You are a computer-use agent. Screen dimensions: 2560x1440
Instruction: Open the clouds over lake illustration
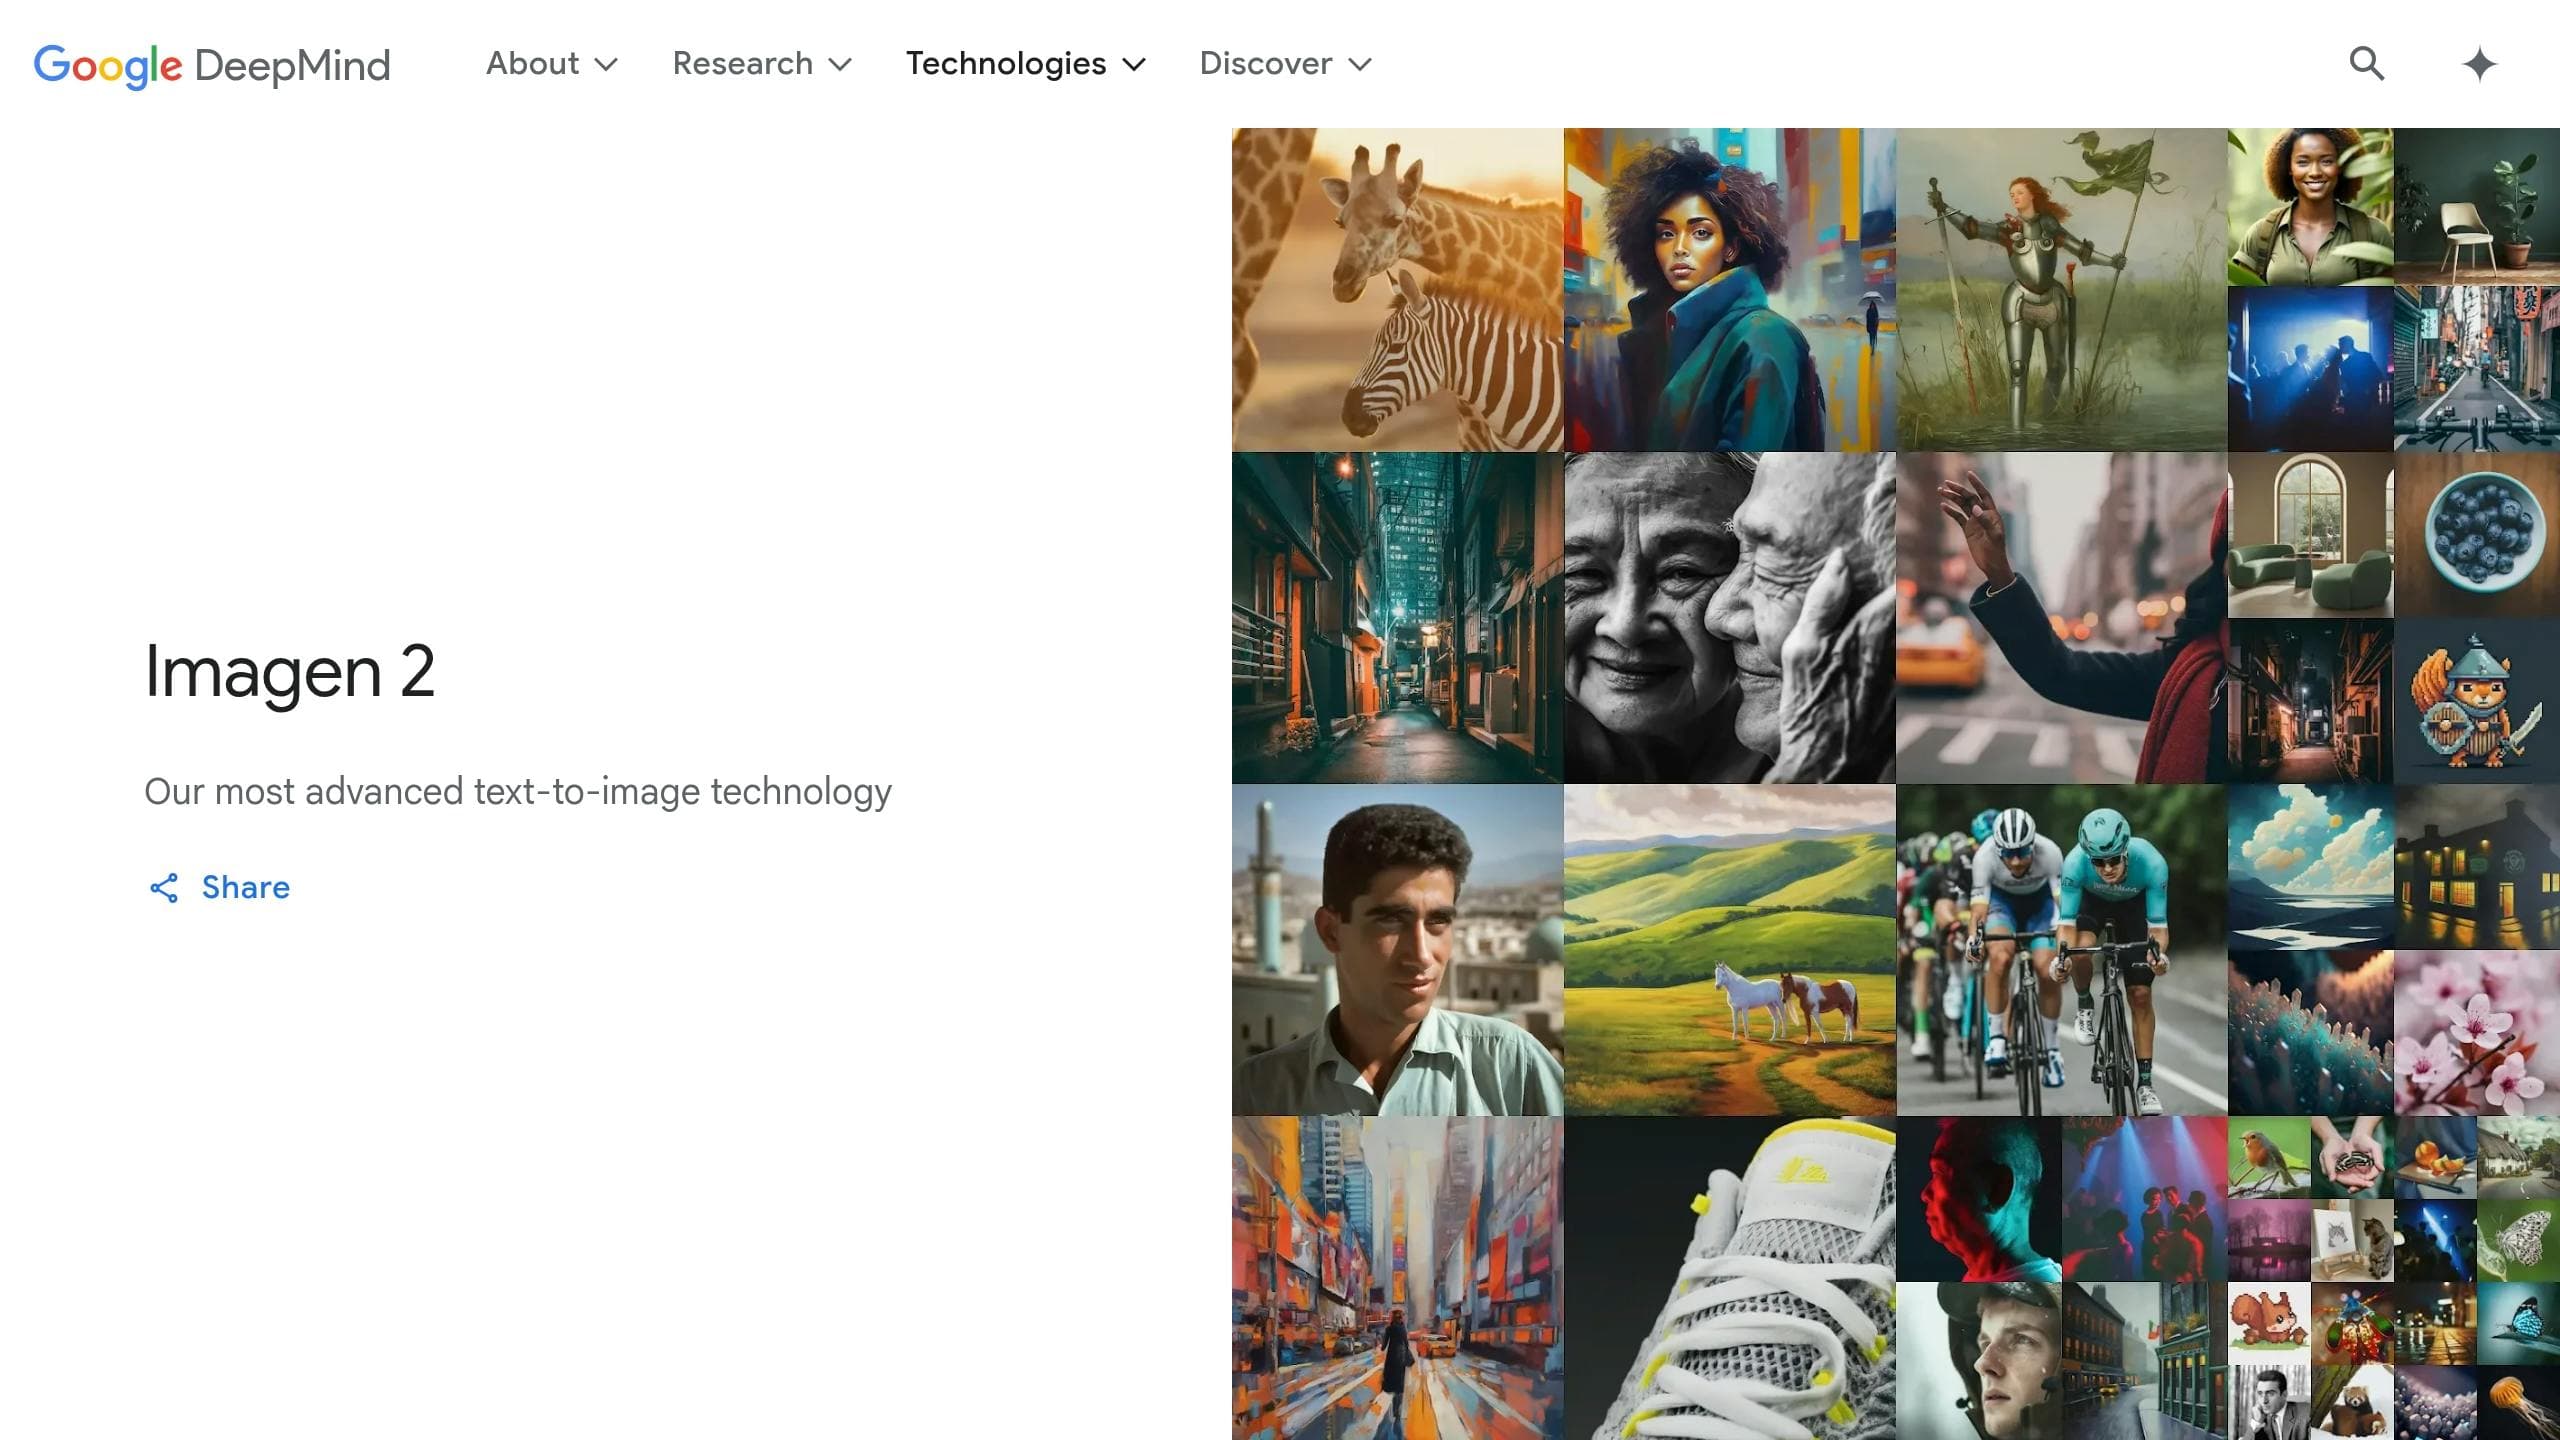(x=2311, y=867)
